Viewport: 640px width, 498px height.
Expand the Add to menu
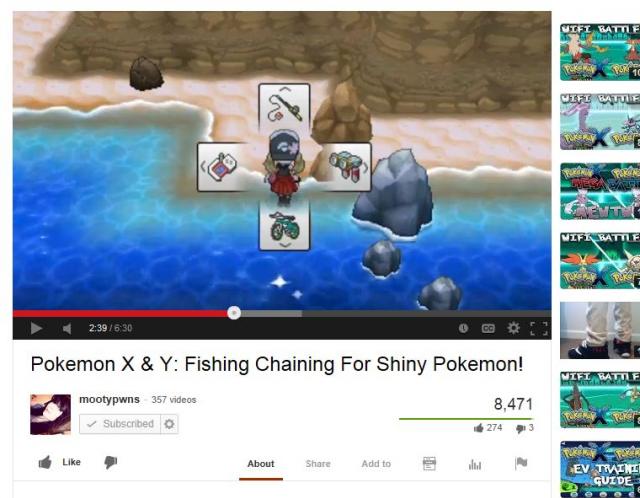(376, 464)
